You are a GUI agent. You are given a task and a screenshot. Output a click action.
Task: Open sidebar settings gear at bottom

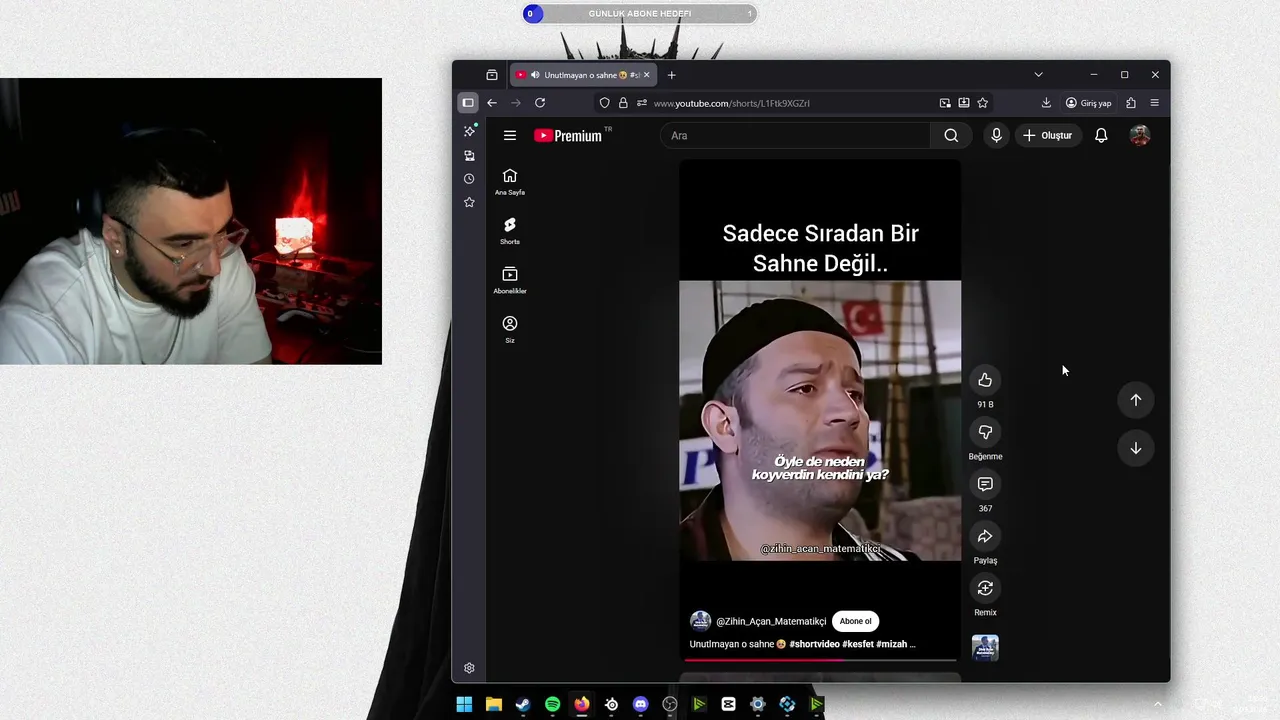pos(469,668)
